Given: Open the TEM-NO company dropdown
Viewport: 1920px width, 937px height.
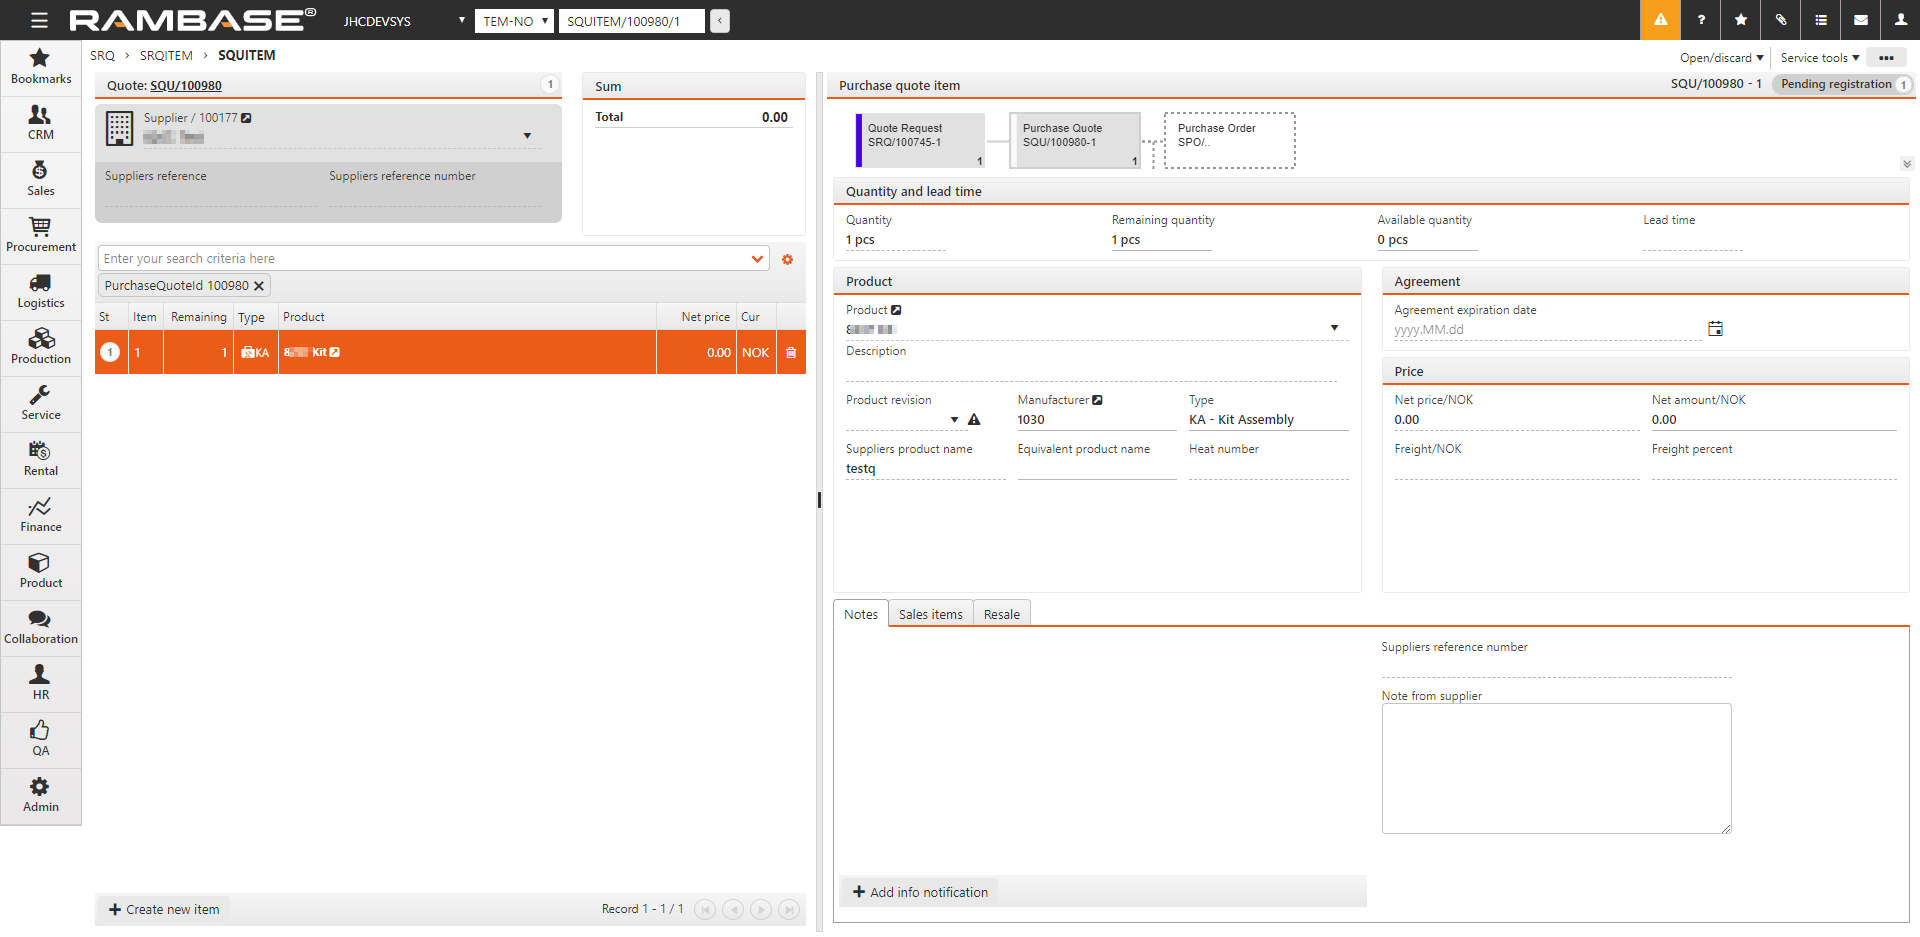Looking at the screenshot, I should (x=514, y=21).
